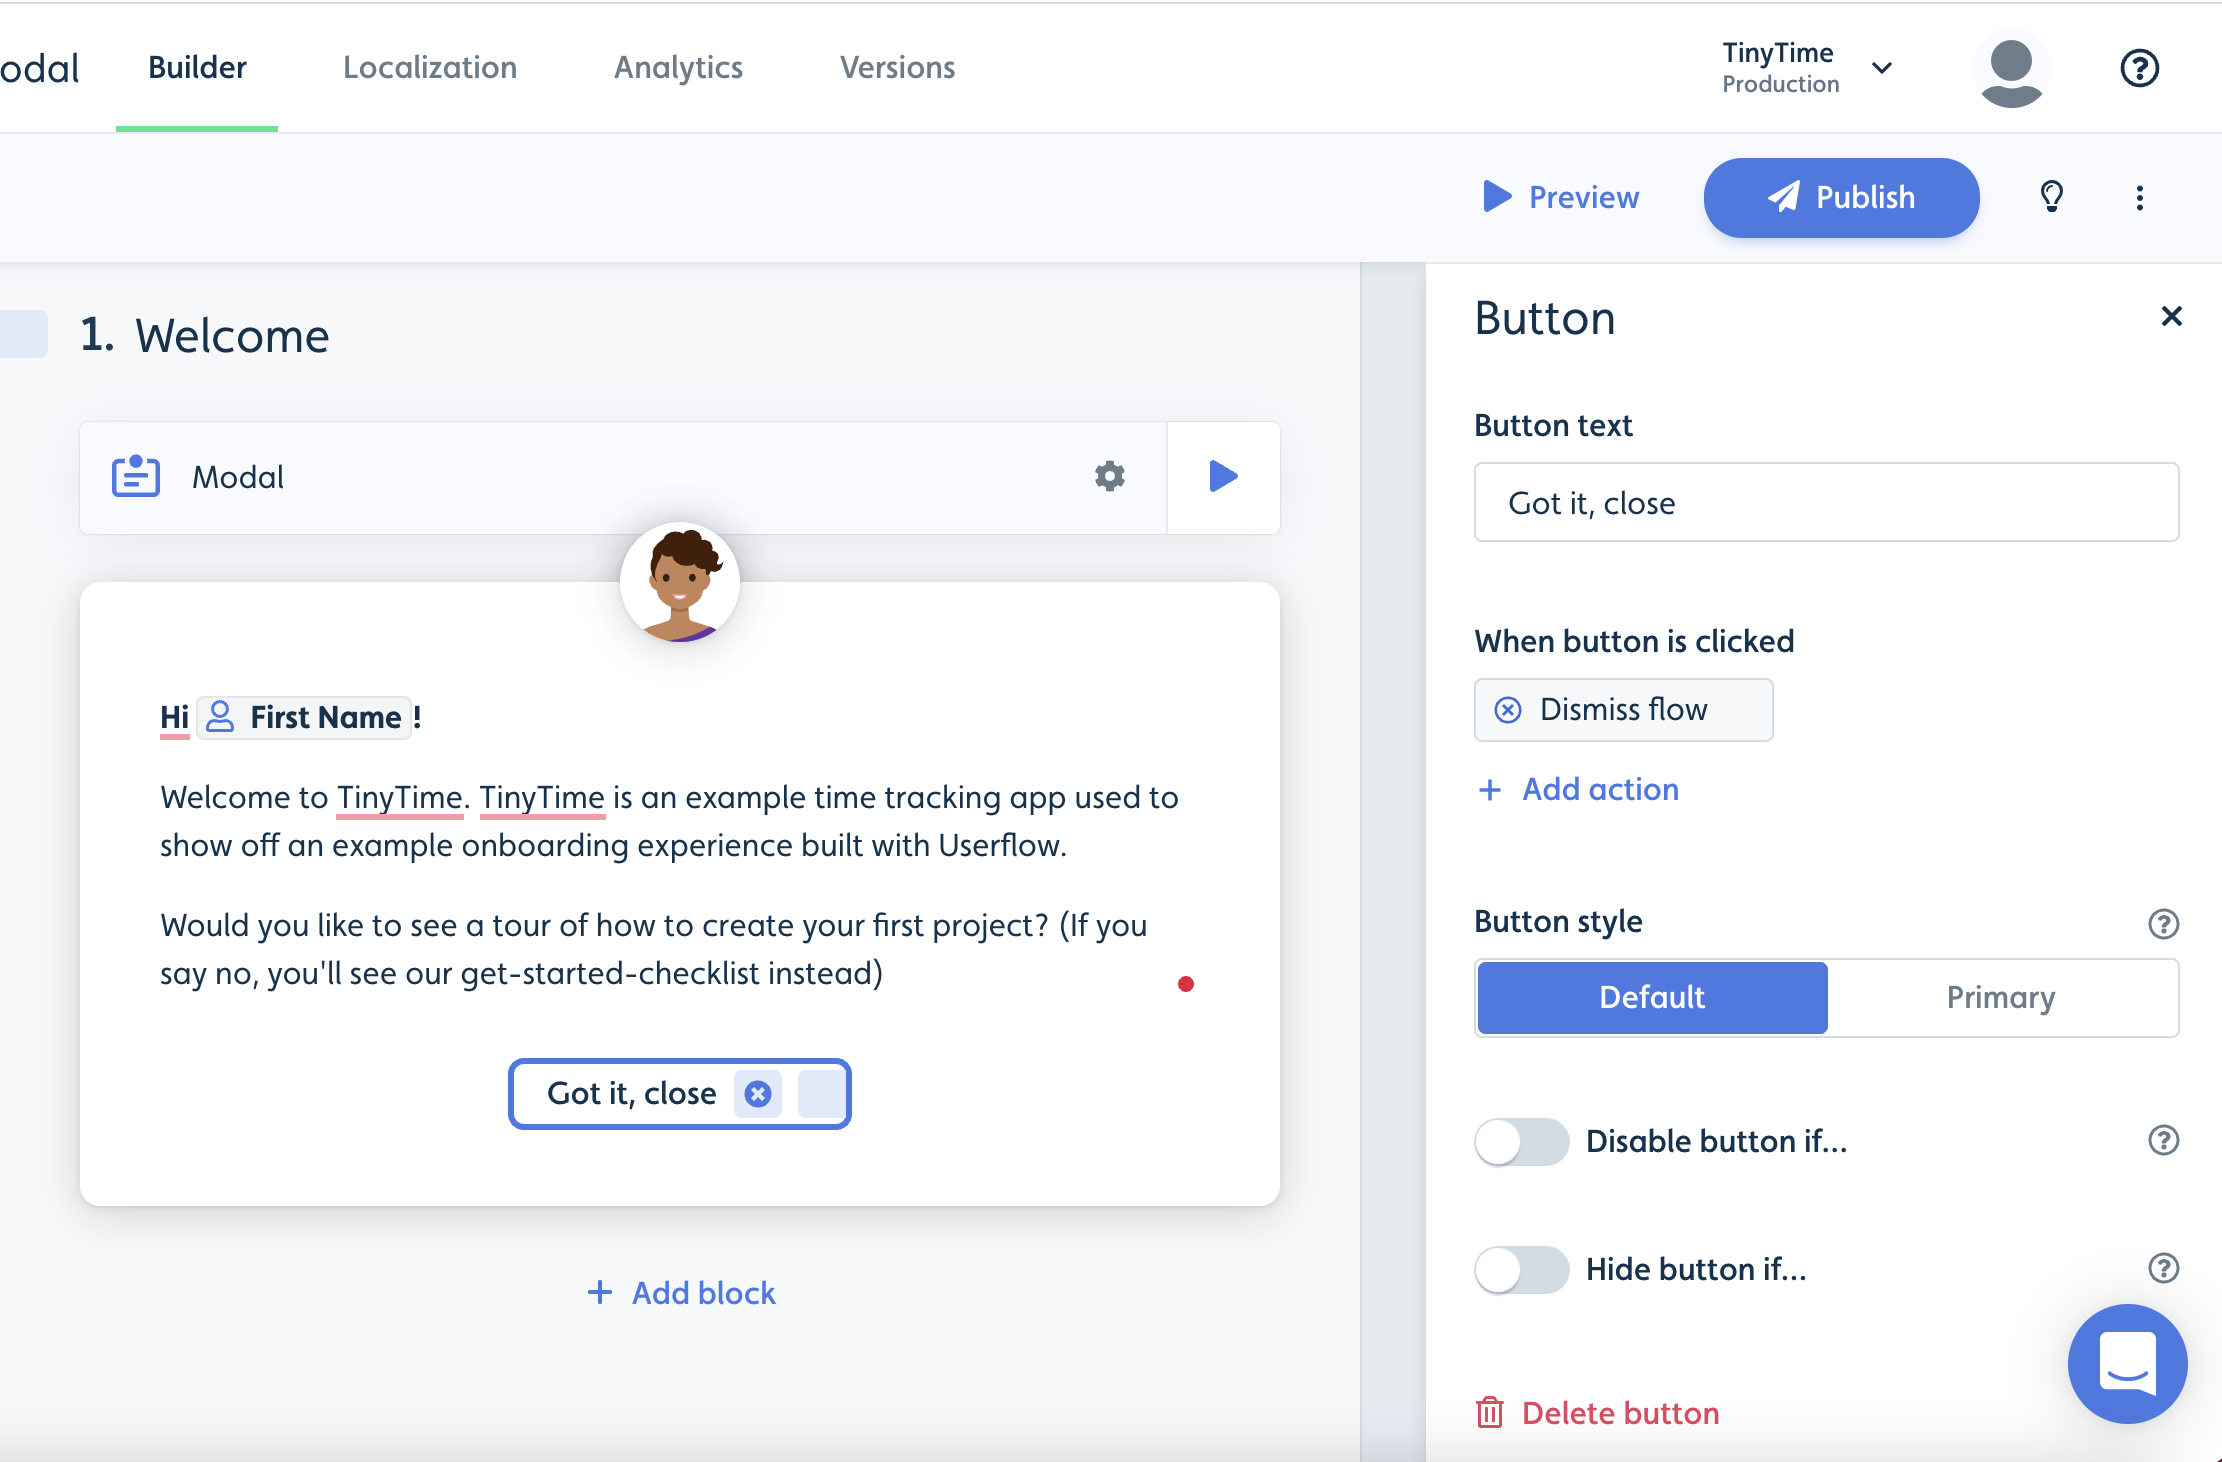Image resolution: width=2222 pixels, height=1462 pixels.
Task: Click the Default button style option
Action: [x=1651, y=997]
